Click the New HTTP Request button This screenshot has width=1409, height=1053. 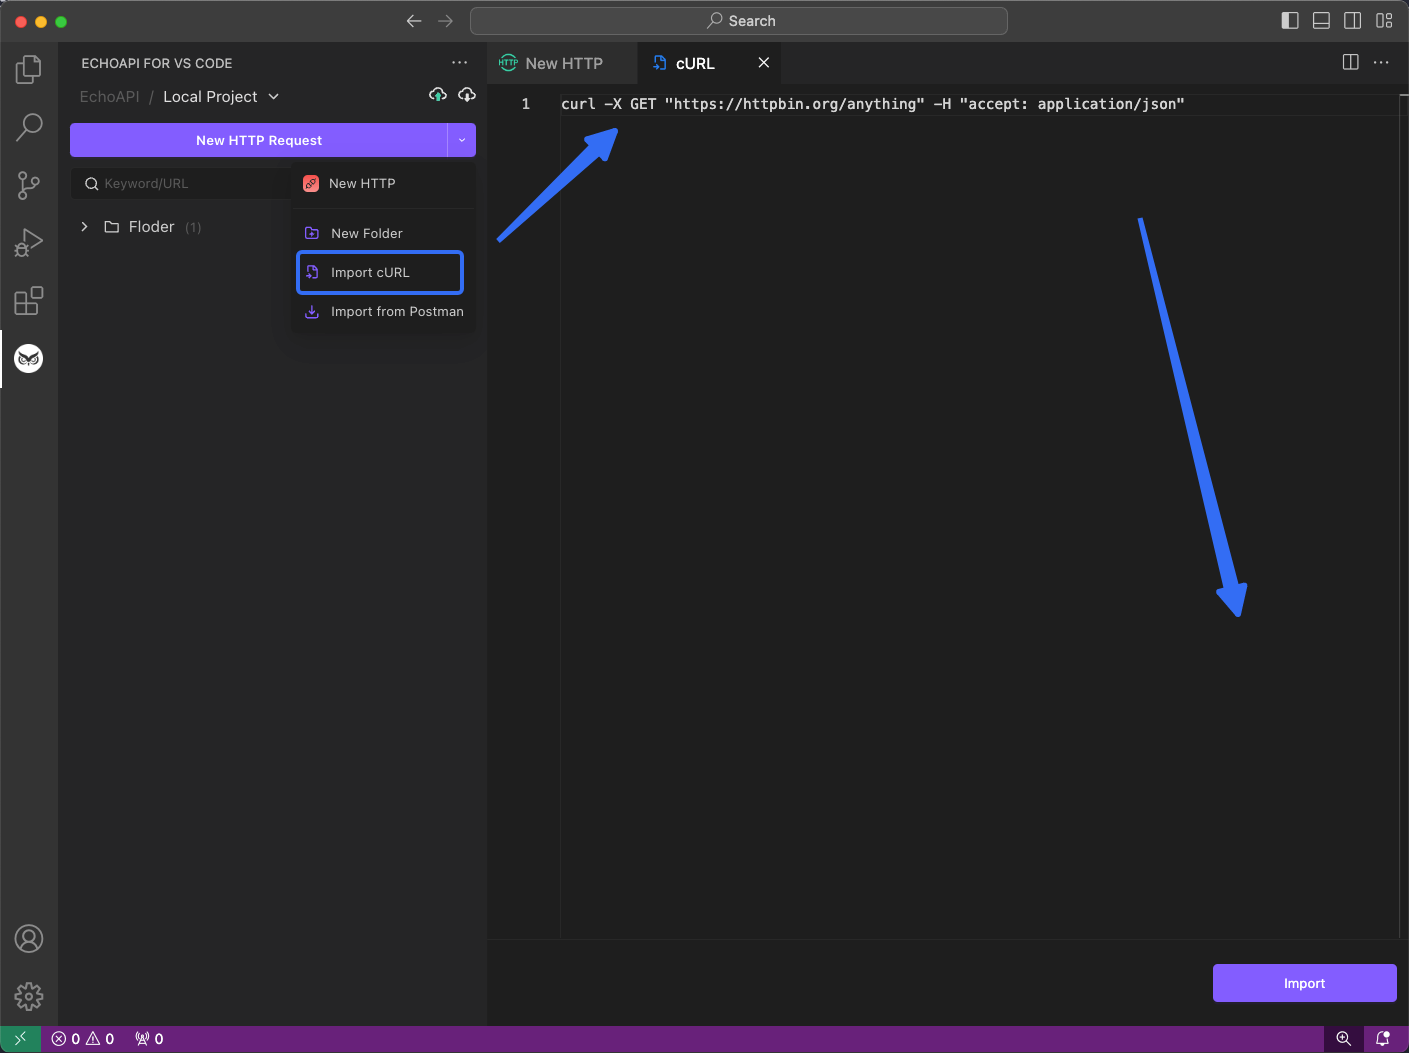(x=259, y=140)
